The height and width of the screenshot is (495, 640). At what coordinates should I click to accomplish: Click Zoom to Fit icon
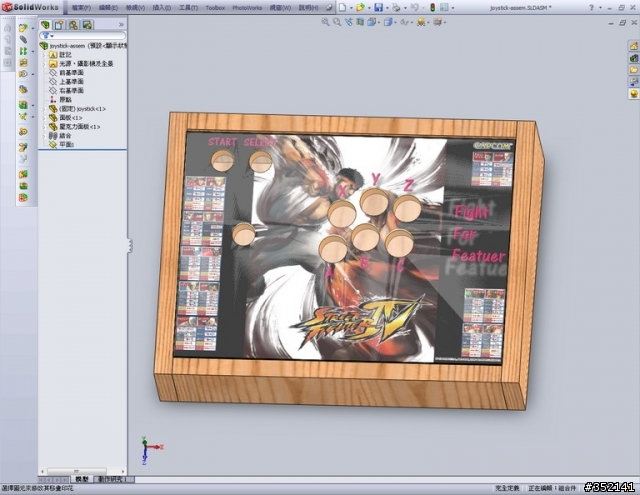(x=325, y=22)
